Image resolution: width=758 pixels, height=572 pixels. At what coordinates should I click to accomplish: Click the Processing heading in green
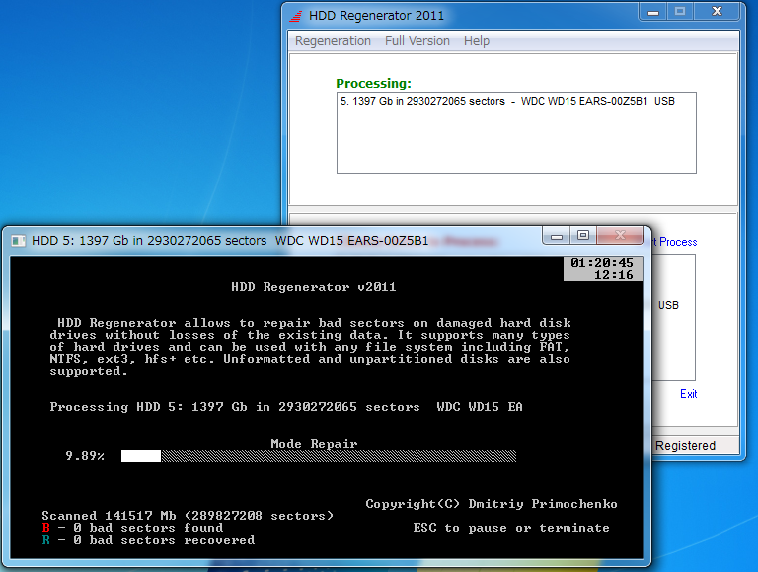point(374,84)
